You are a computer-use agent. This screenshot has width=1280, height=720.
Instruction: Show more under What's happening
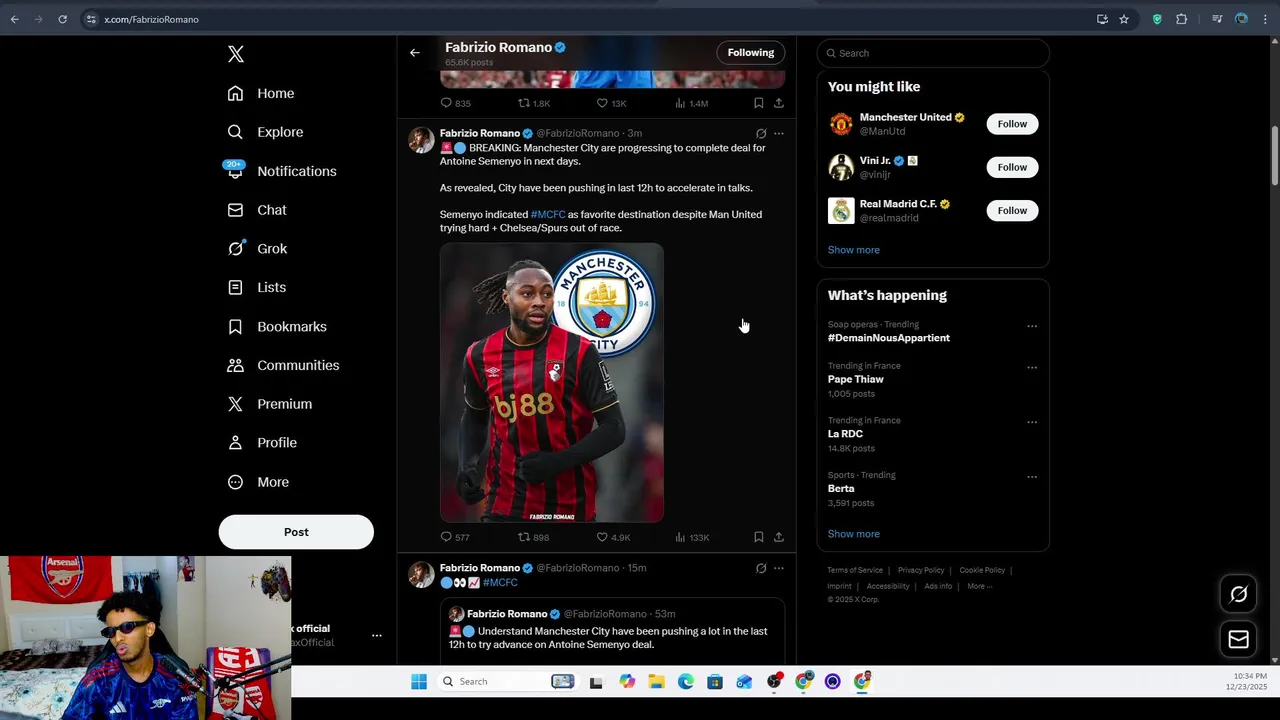click(854, 534)
